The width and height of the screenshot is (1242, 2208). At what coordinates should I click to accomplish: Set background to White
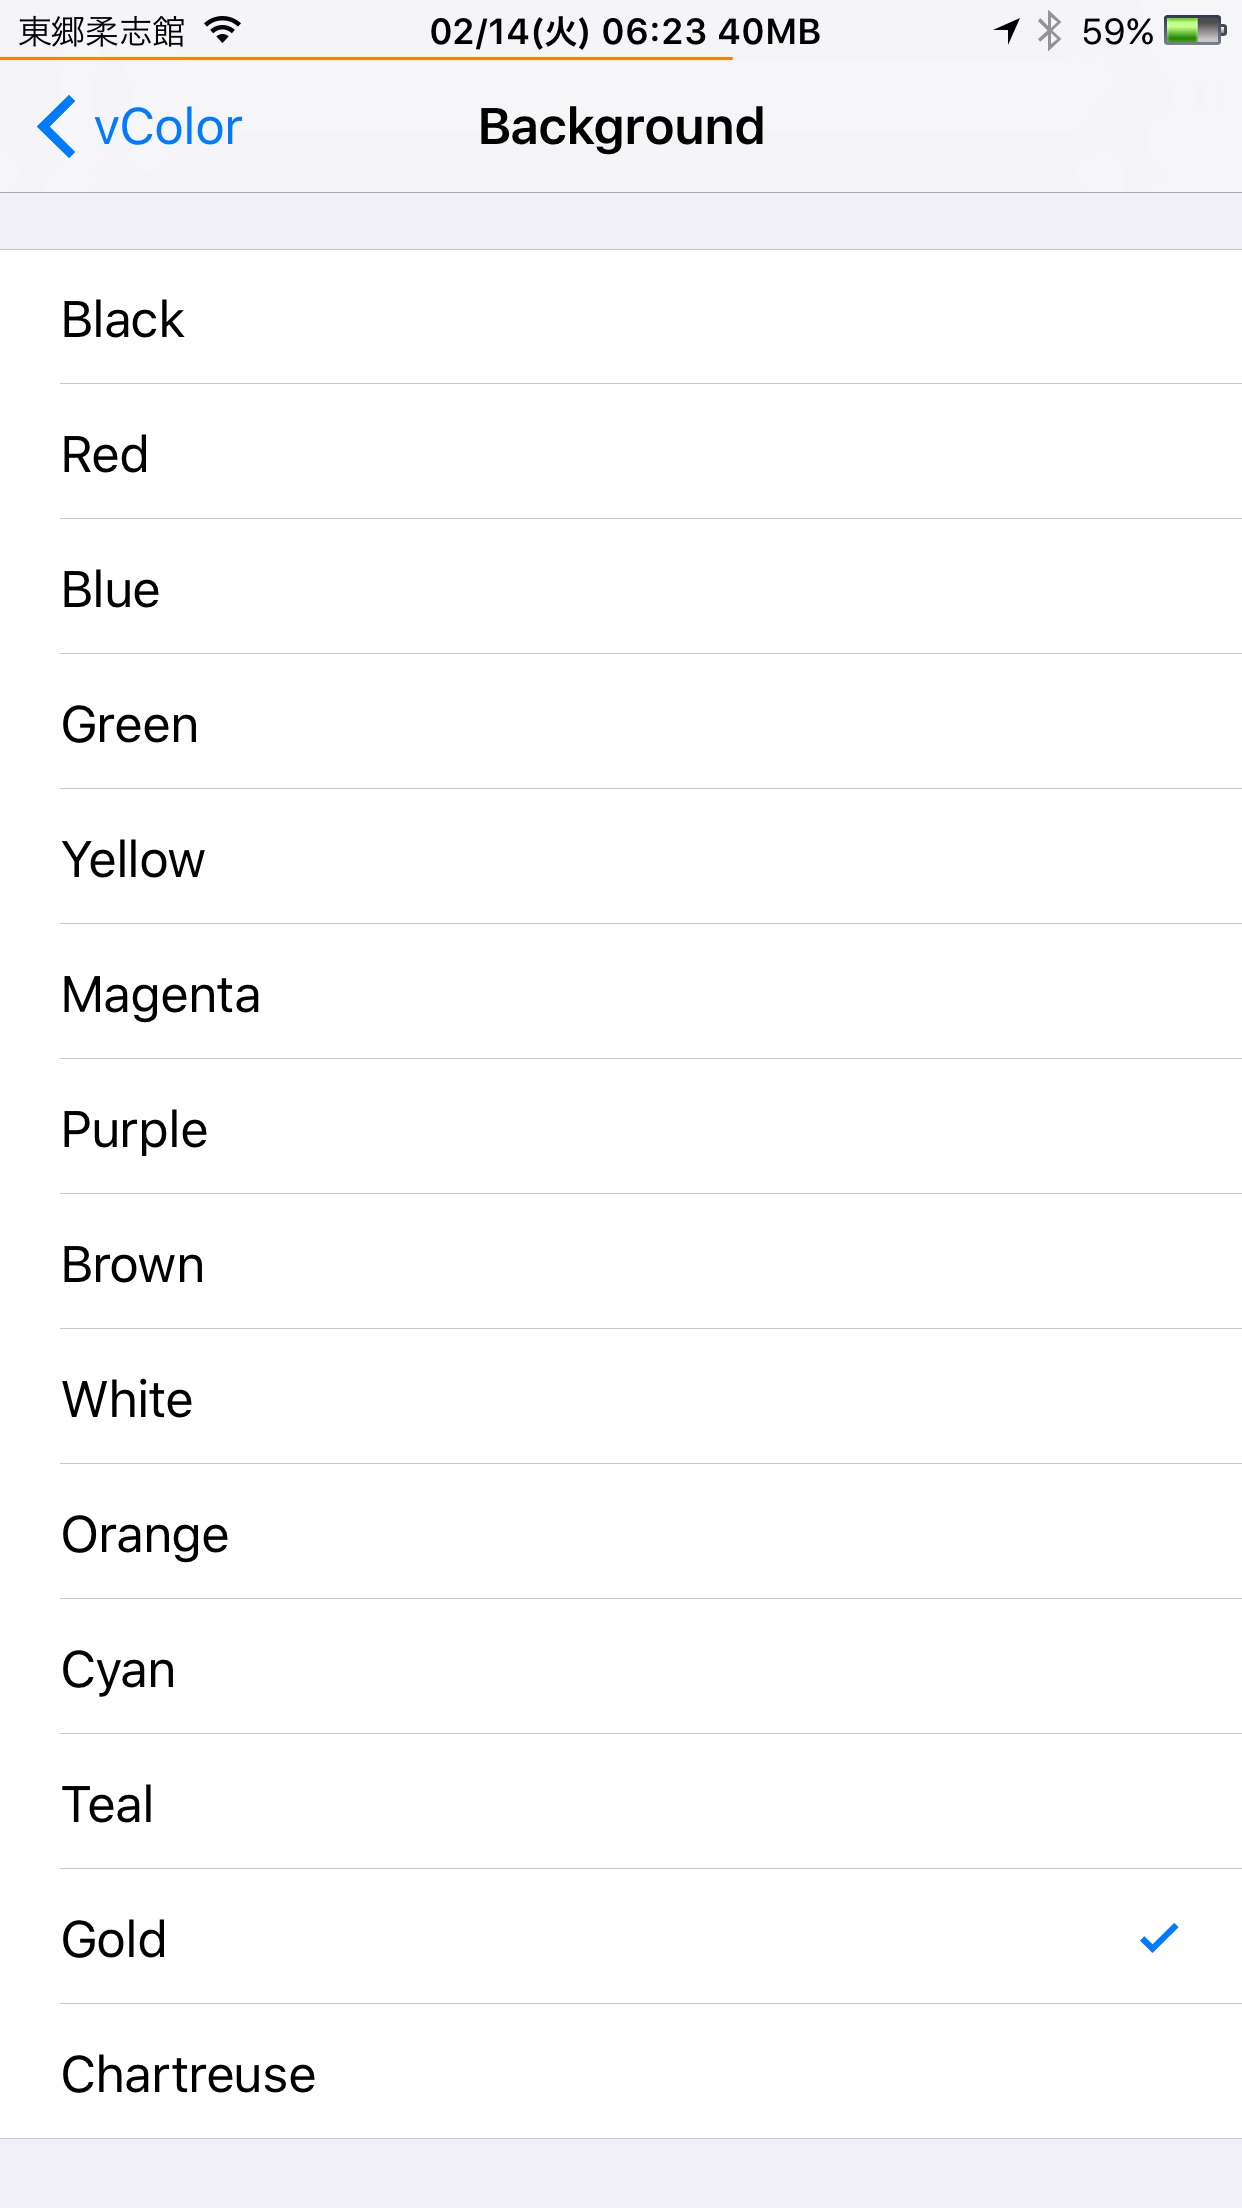621,1397
